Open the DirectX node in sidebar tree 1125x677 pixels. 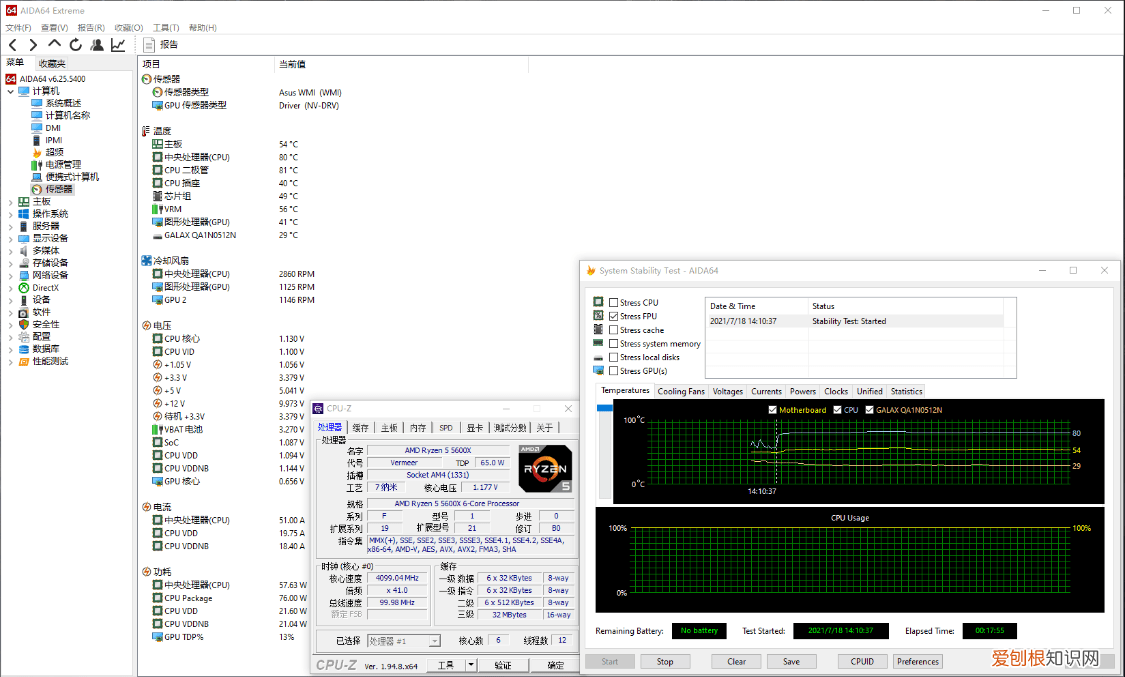[45, 287]
